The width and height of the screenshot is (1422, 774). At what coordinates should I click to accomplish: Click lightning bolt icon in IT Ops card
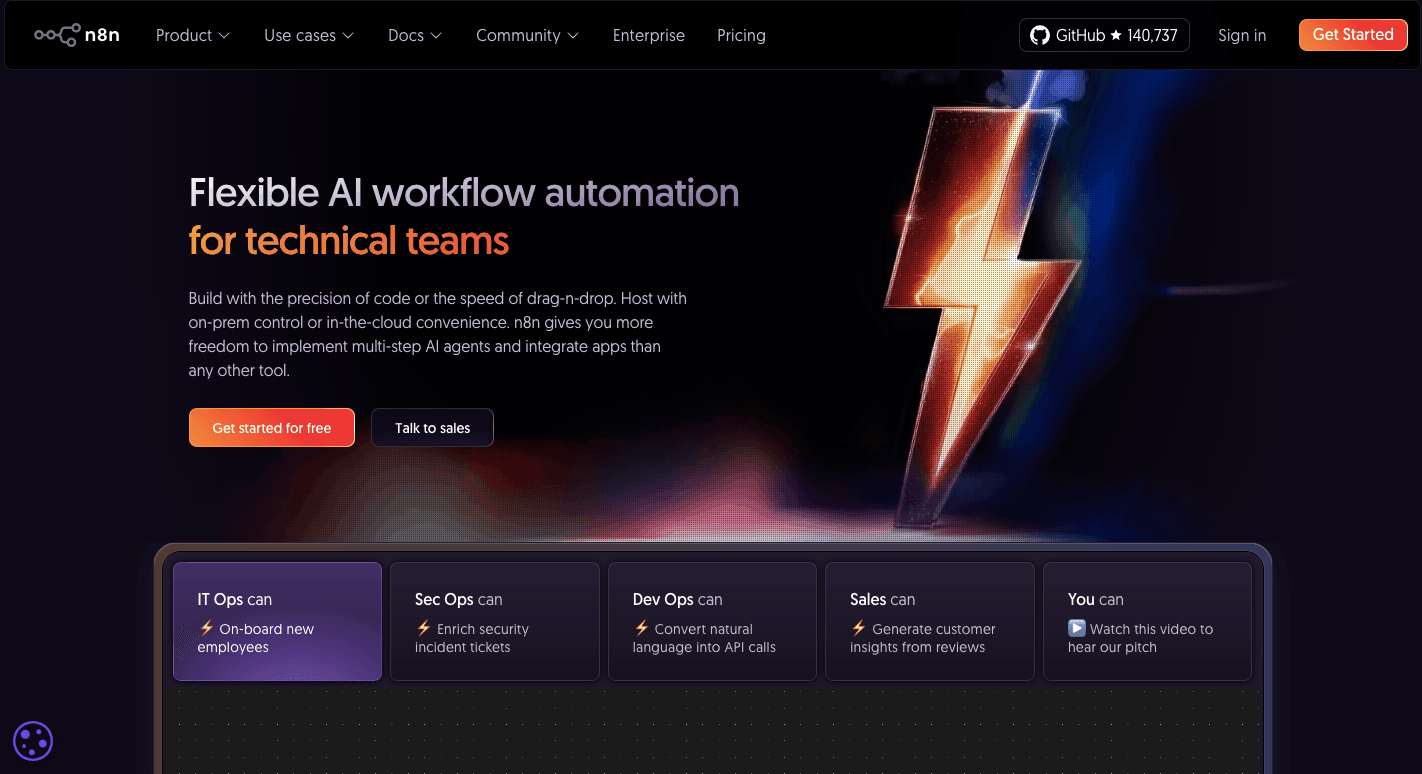[x=206, y=629]
